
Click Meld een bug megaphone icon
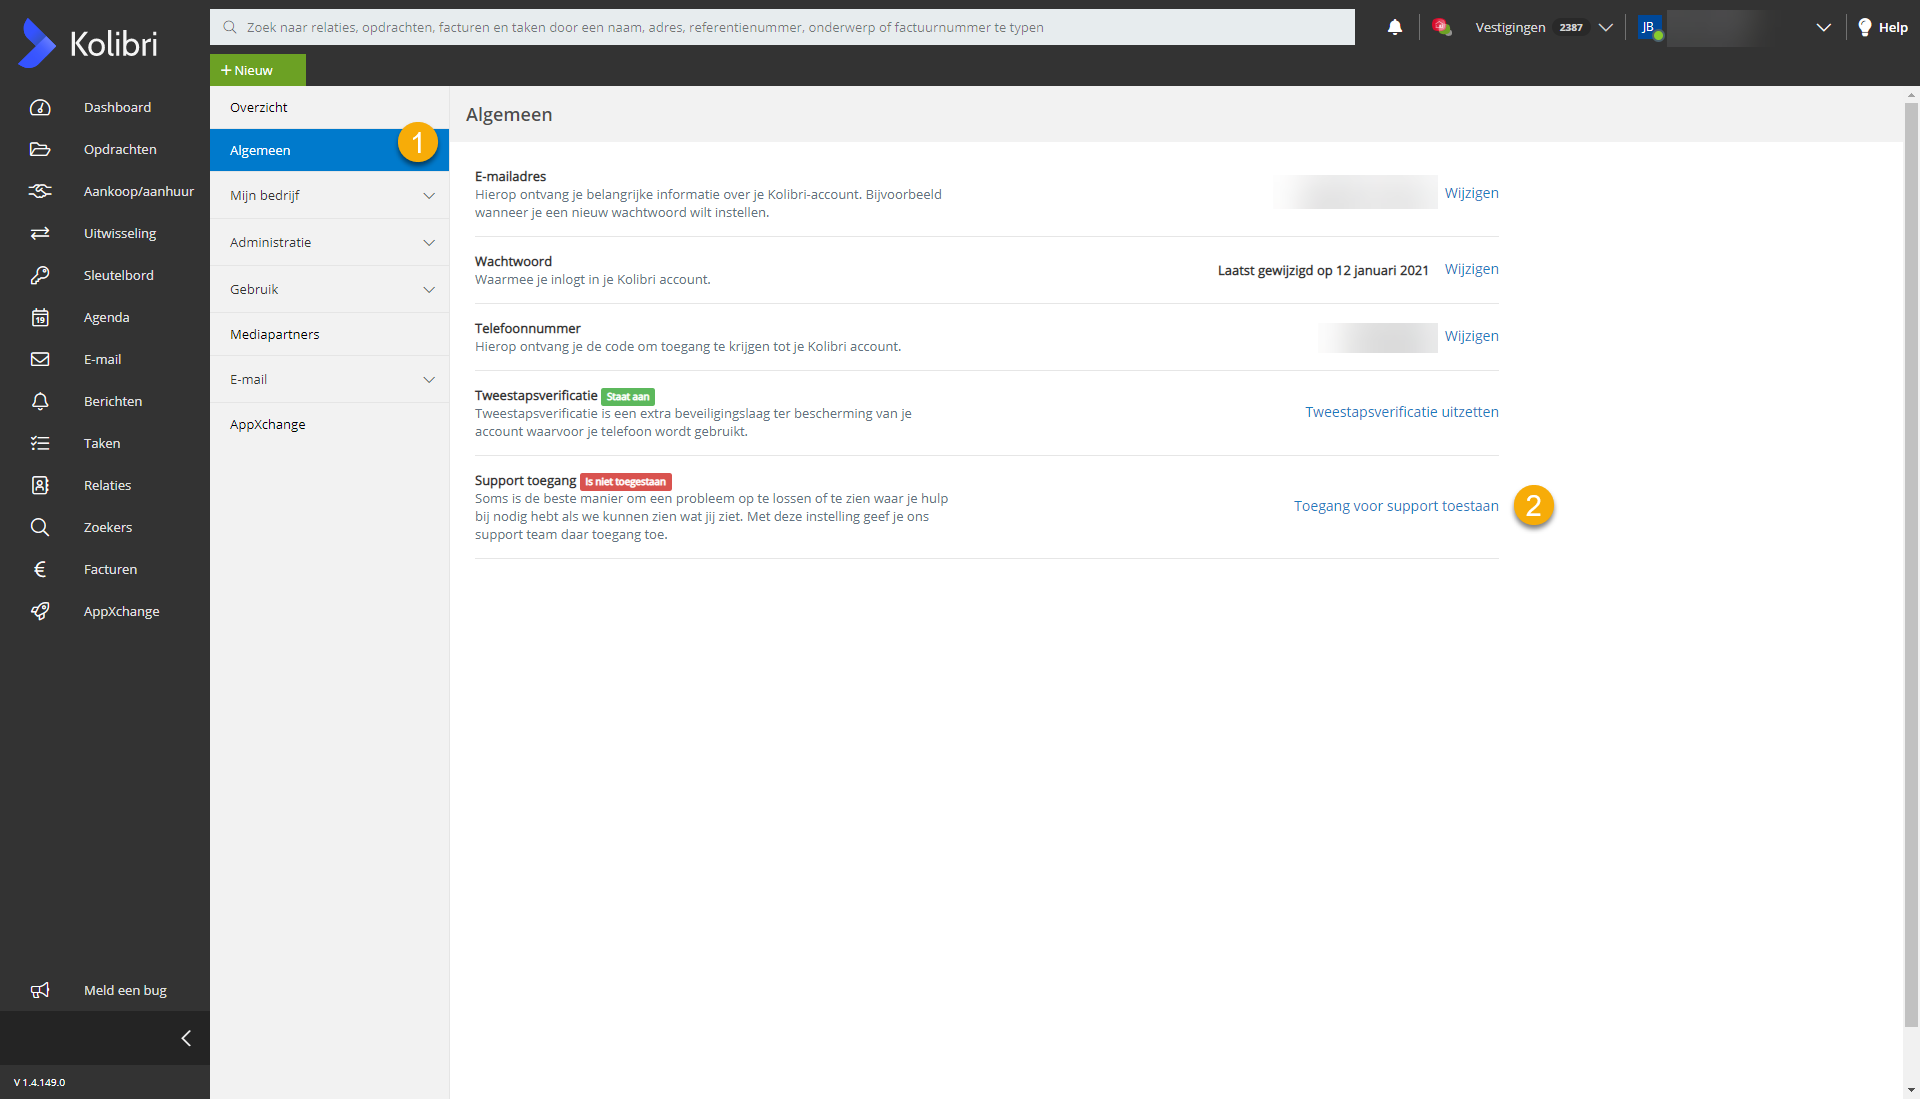coord(40,990)
